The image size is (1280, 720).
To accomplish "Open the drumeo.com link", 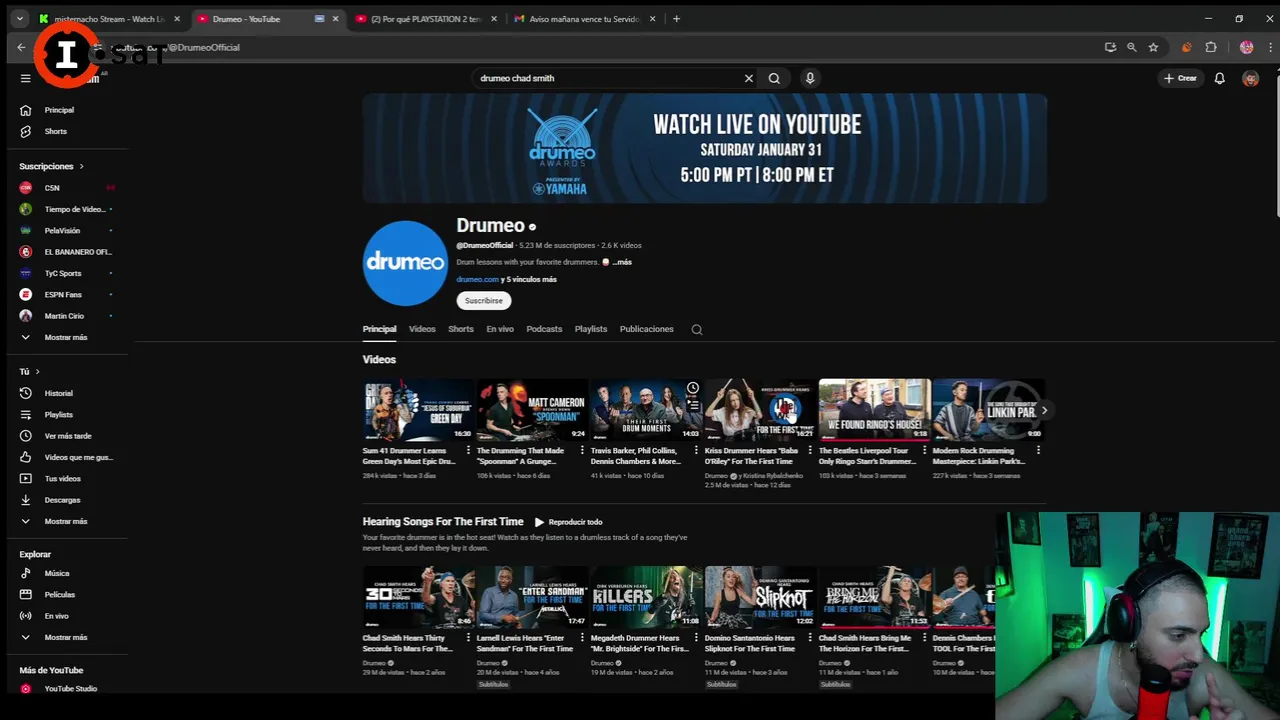I will 477,280.
